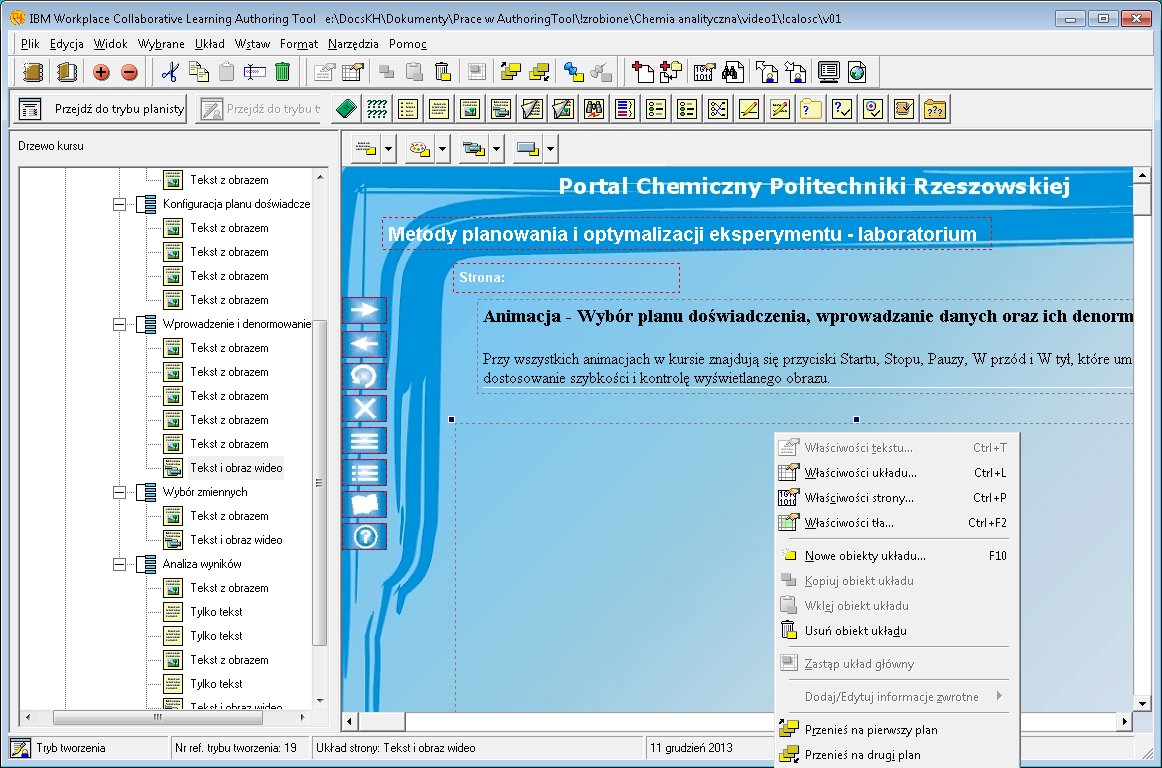Click the right-arrow next page button
Image resolution: width=1162 pixels, height=768 pixels.
click(x=365, y=310)
